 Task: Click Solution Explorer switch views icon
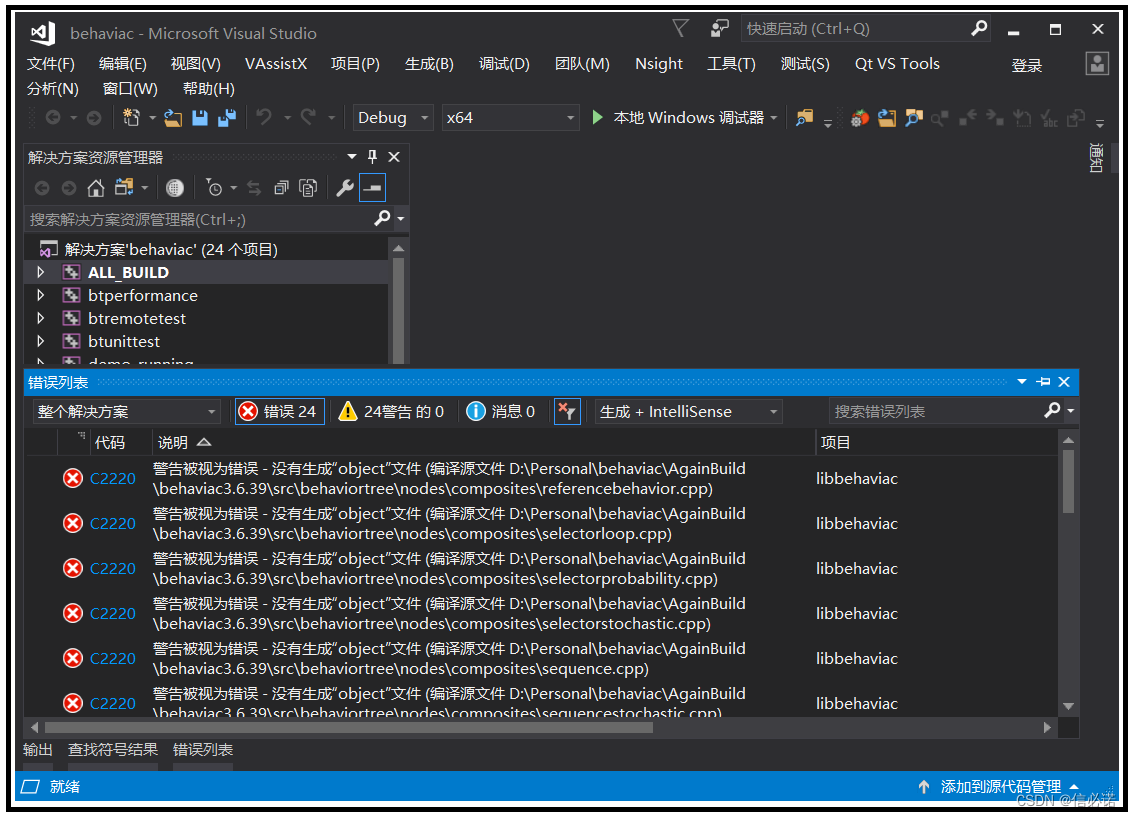tap(124, 188)
